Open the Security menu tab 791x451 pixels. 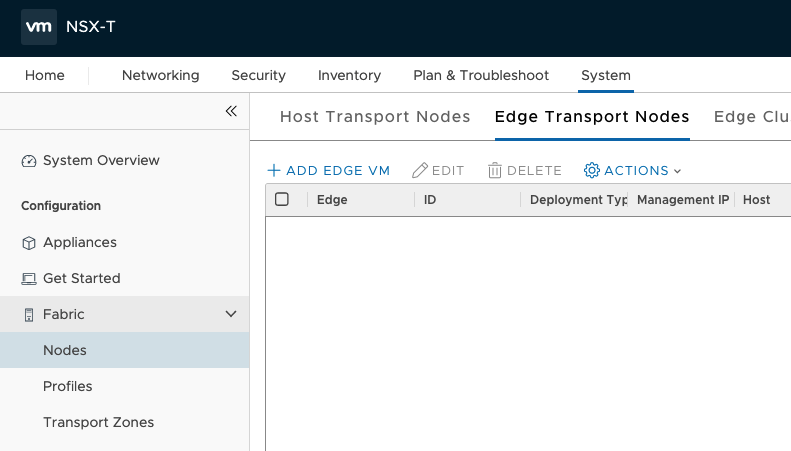pos(258,75)
